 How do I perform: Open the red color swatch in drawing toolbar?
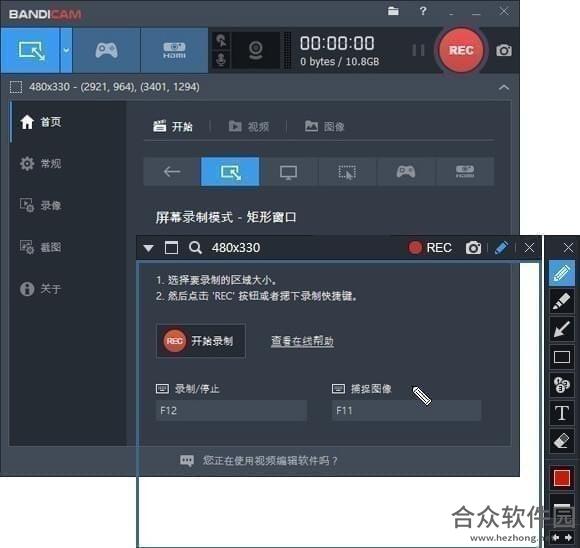[x=562, y=477]
